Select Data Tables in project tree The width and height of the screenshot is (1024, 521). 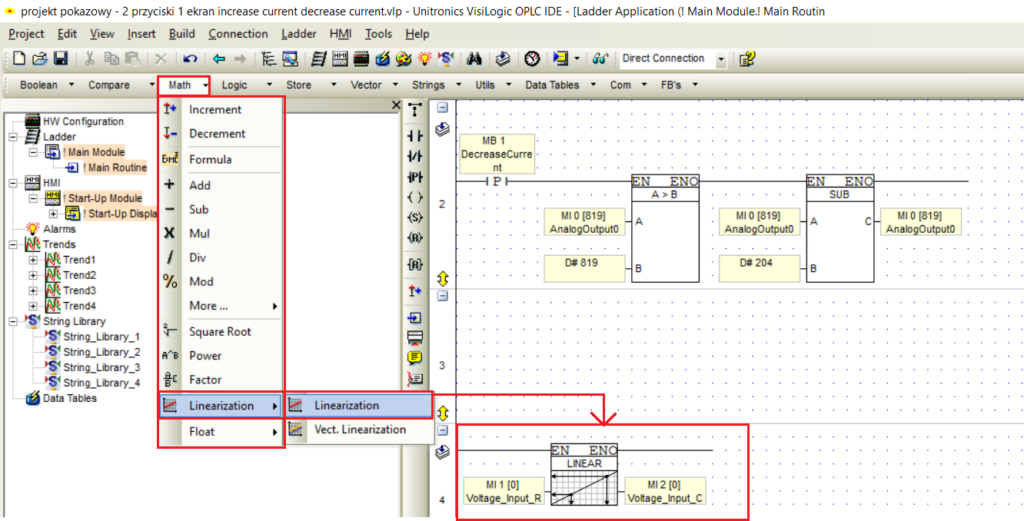[x=69, y=398]
